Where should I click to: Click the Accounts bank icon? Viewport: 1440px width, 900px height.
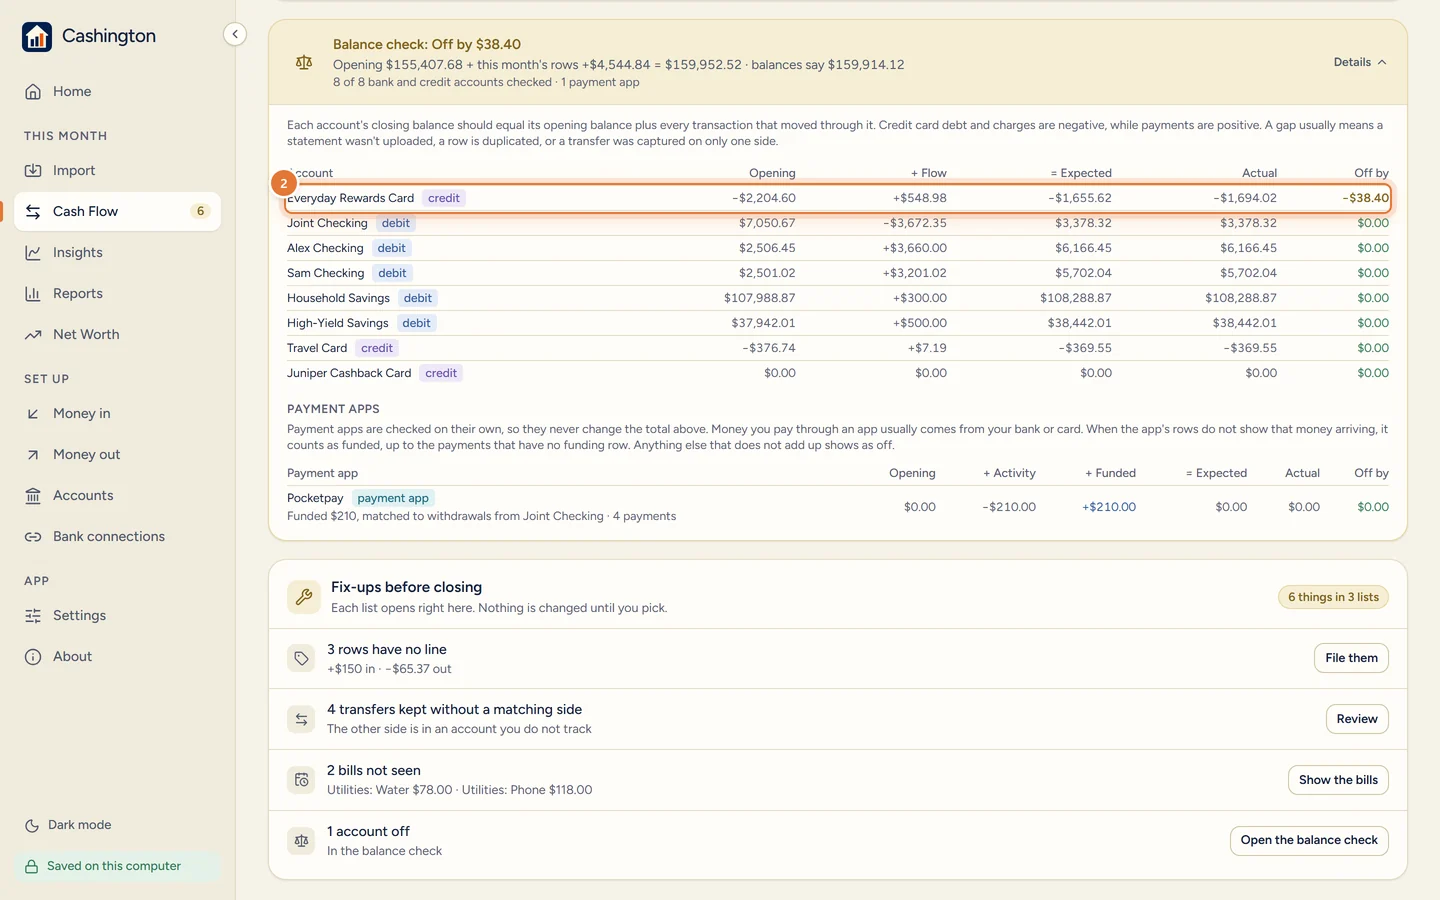pos(33,495)
